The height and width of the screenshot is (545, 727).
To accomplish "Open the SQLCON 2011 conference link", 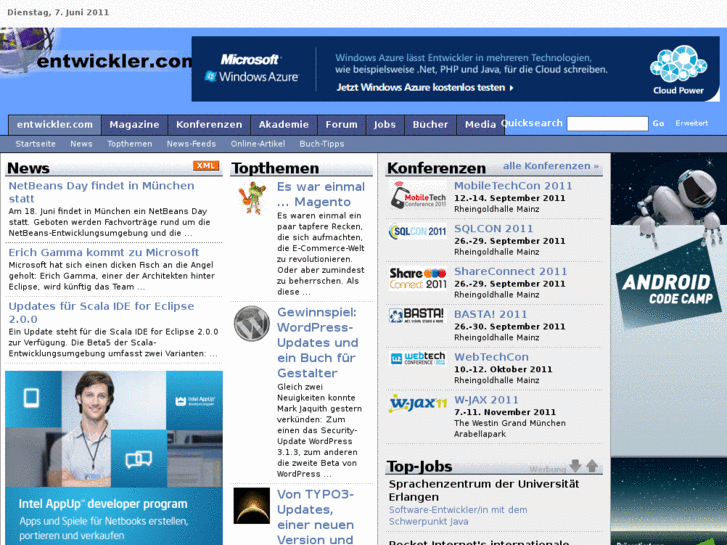I will tap(493, 228).
